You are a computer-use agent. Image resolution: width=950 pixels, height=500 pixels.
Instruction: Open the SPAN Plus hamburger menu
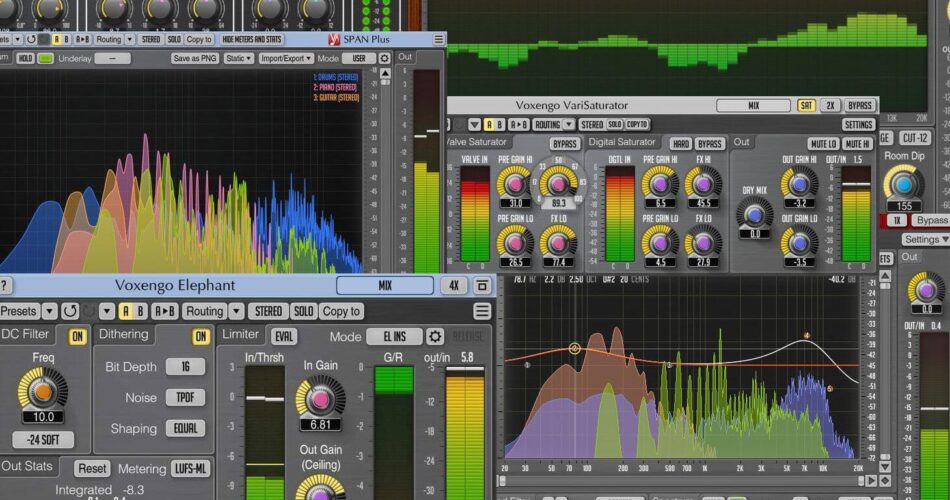[438, 40]
